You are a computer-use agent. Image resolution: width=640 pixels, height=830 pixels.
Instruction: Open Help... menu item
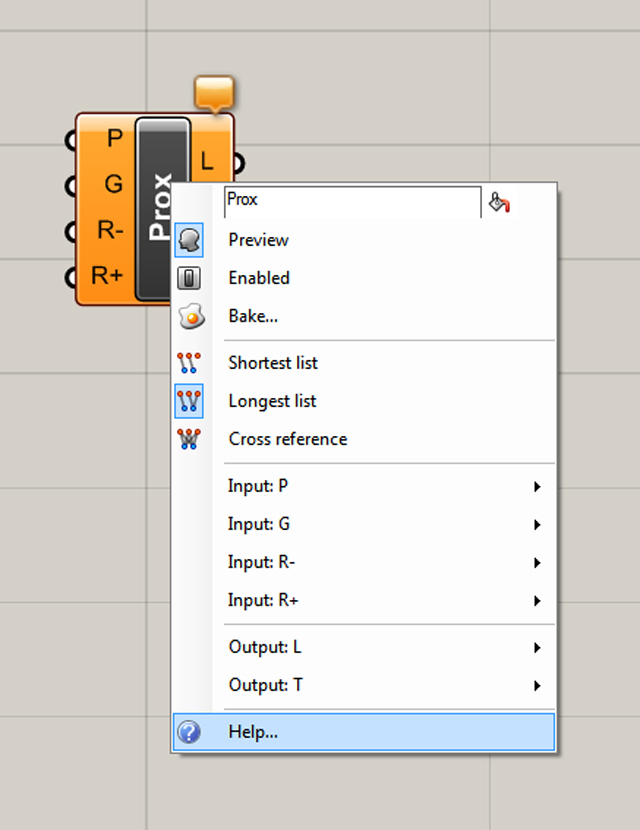tap(253, 732)
